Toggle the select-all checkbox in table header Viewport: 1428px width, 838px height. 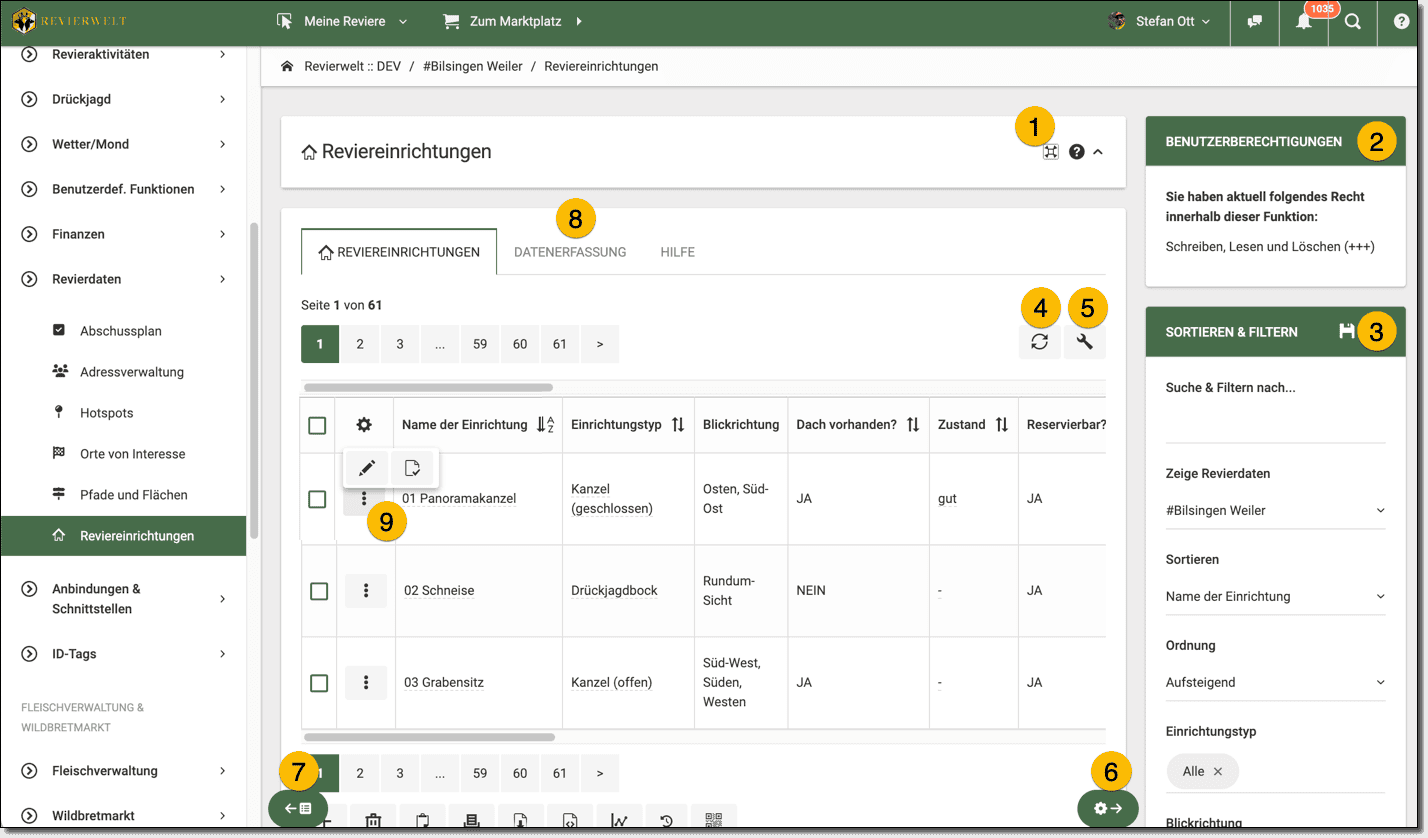[x=317, y=425]
